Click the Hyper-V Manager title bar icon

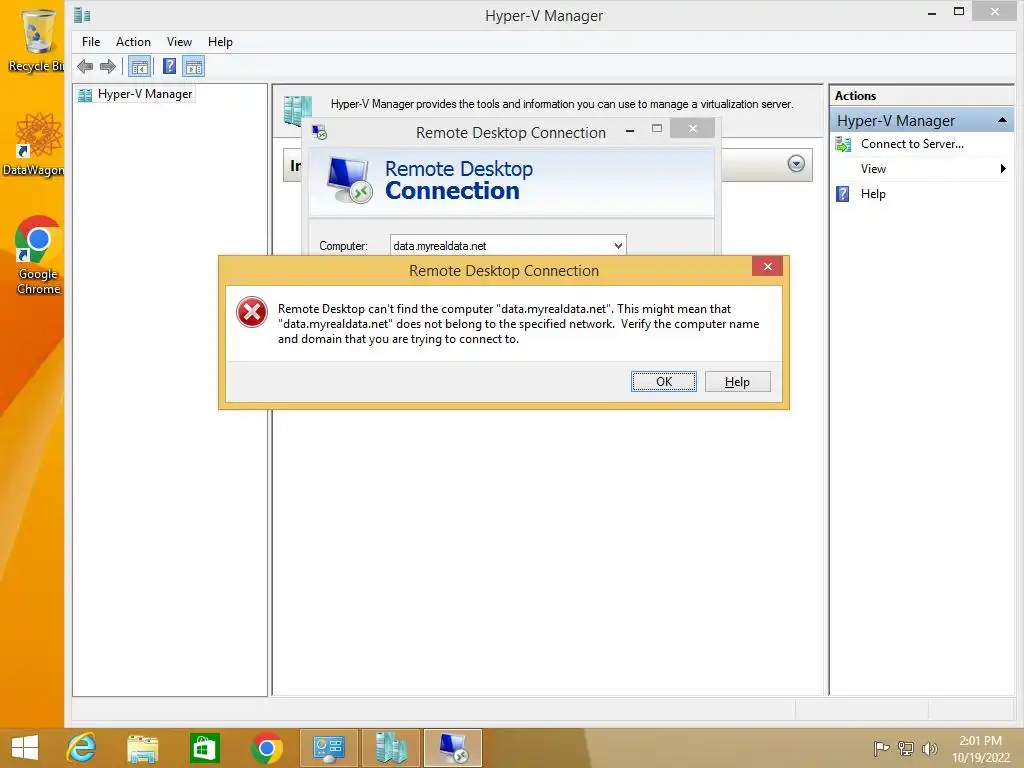82,15
